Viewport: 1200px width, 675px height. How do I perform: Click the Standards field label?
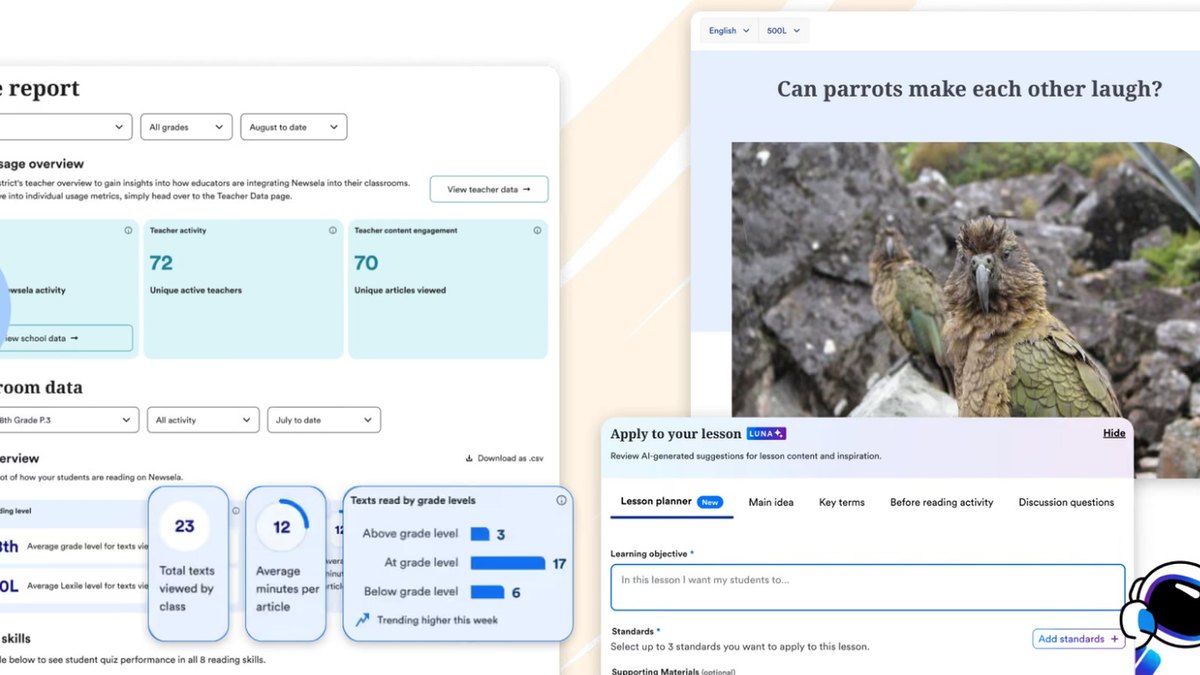(x=635, y=632)
